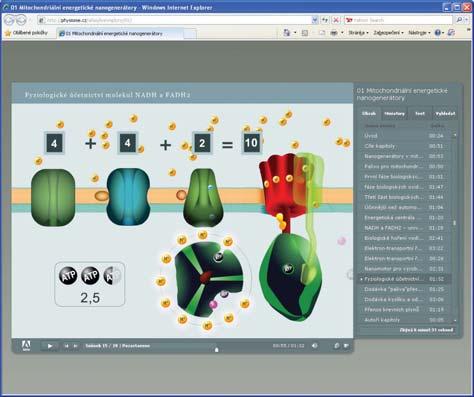Select the Energetická centrála entry
Screen dimensions: 474x397
pyautogui.click(x=405, y=218)
